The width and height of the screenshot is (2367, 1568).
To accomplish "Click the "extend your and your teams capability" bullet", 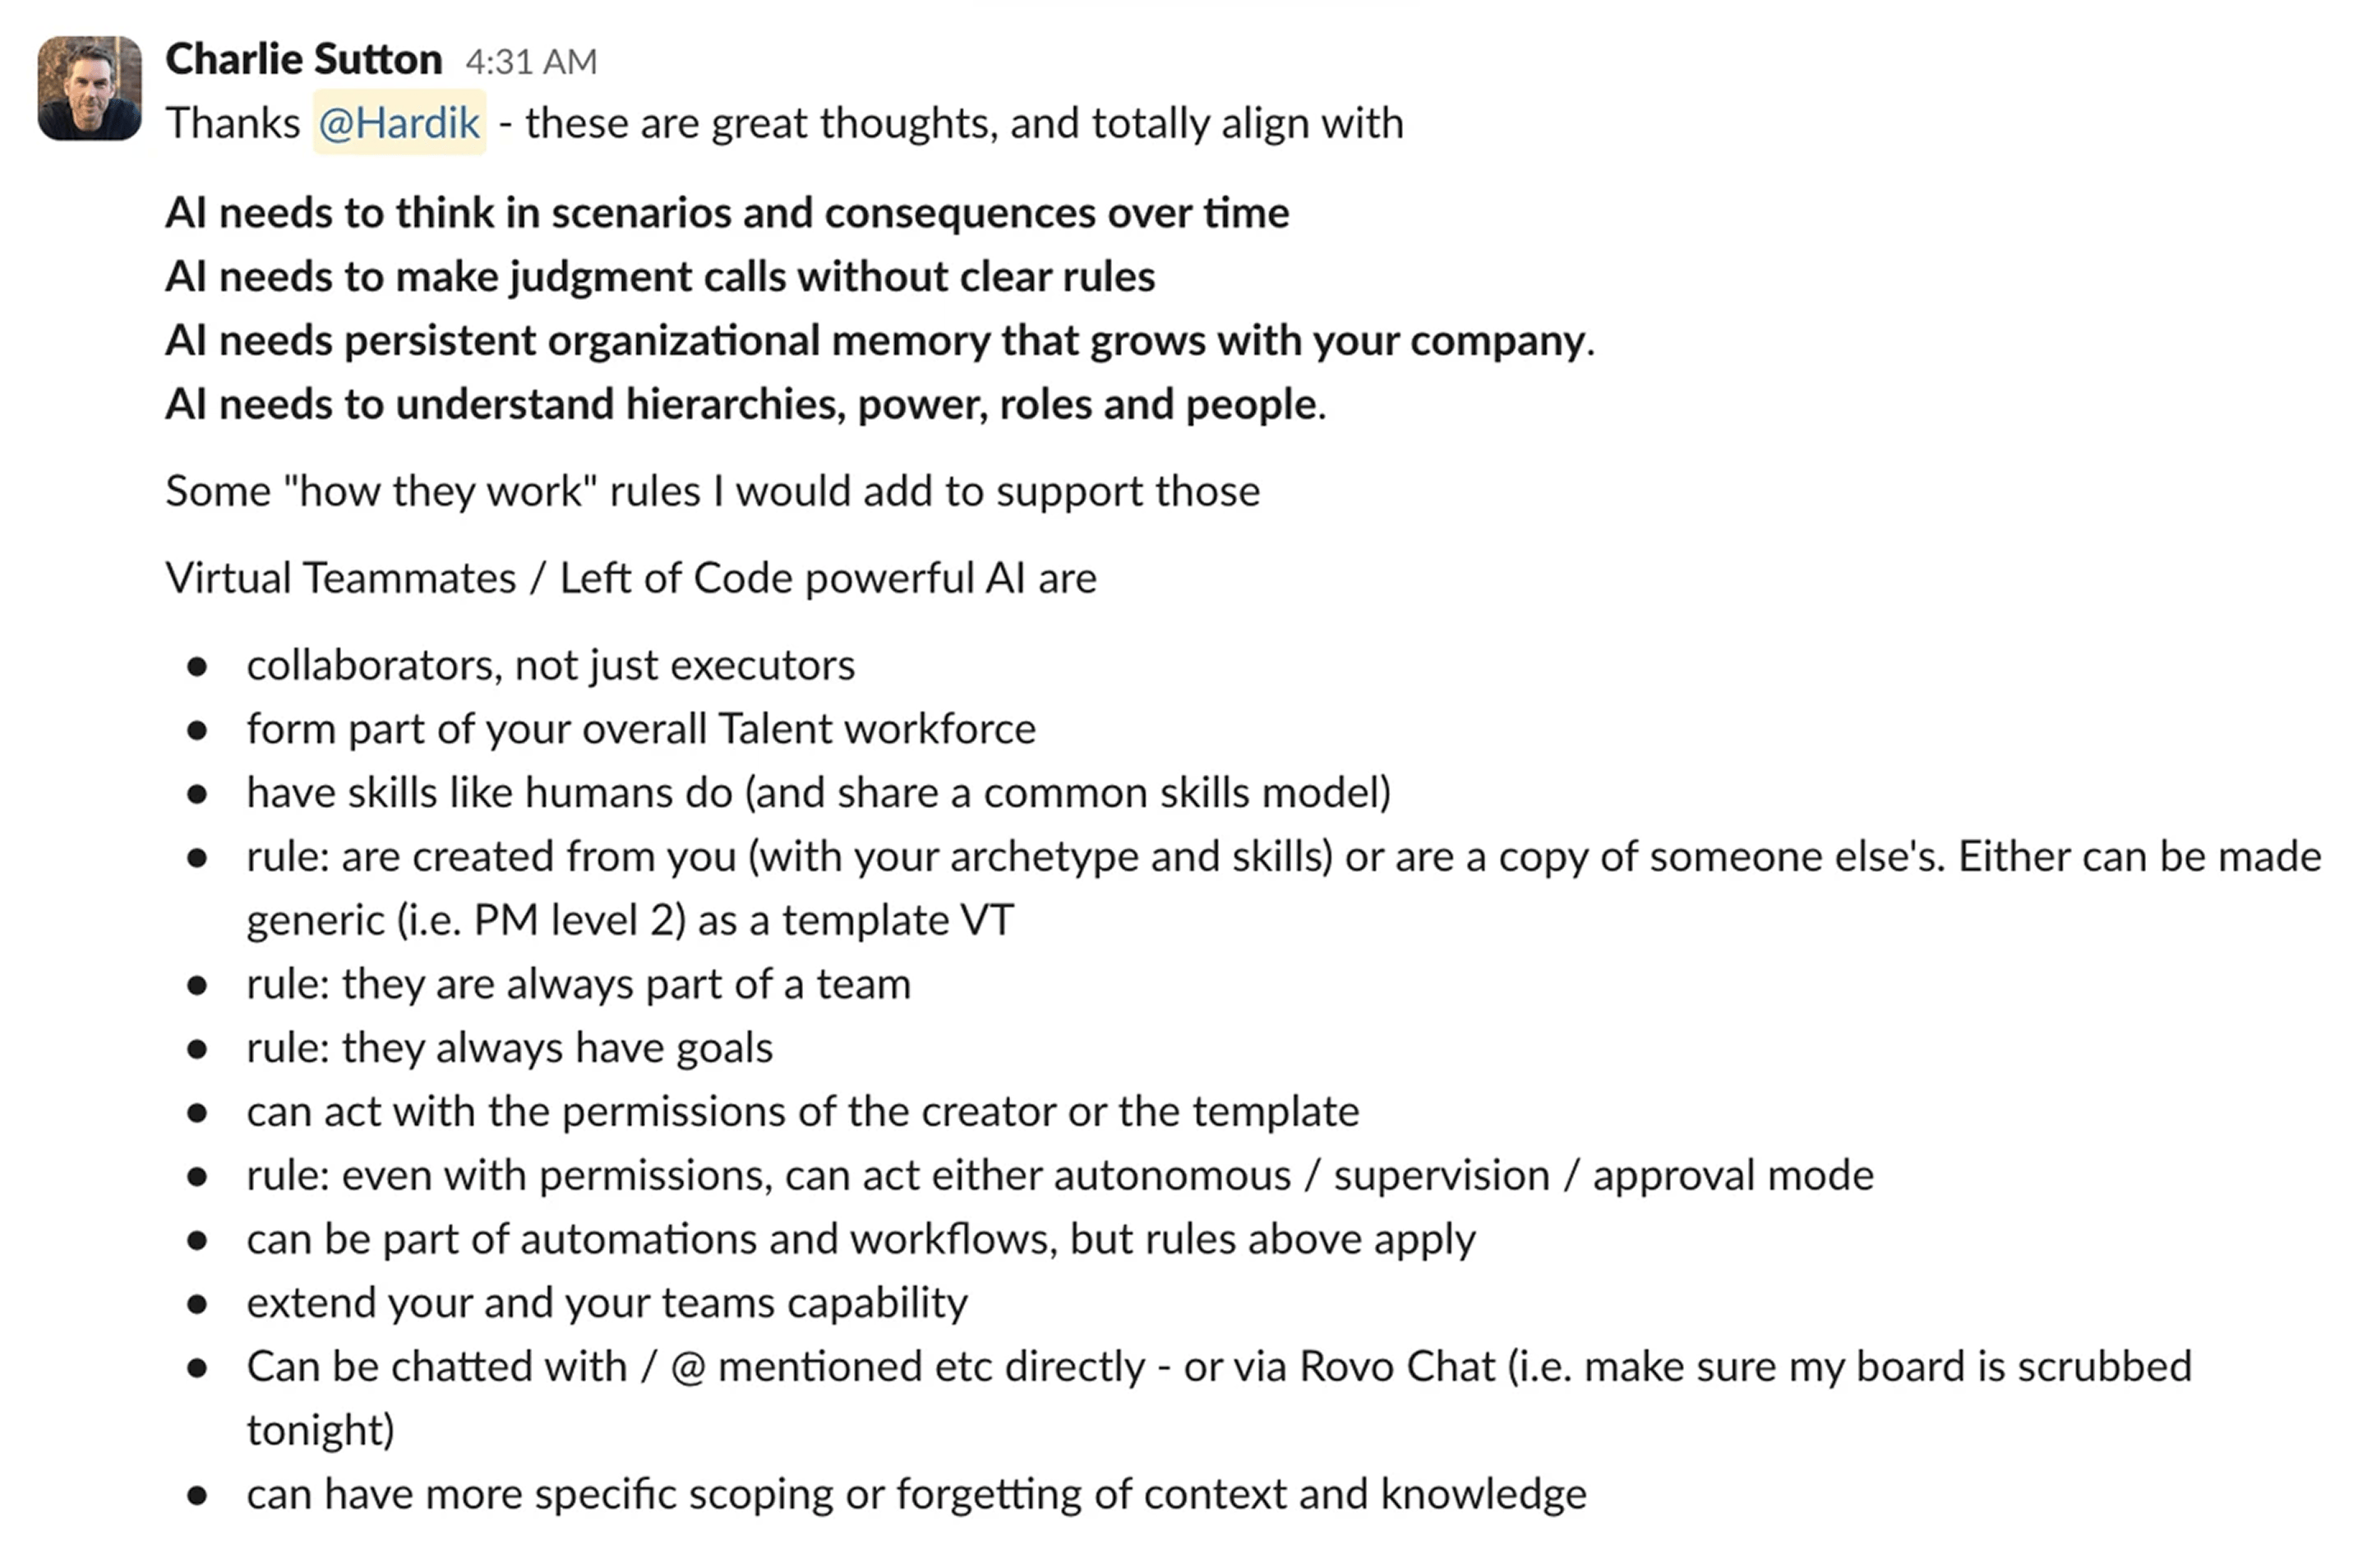I will click(x=607, y=1304).
